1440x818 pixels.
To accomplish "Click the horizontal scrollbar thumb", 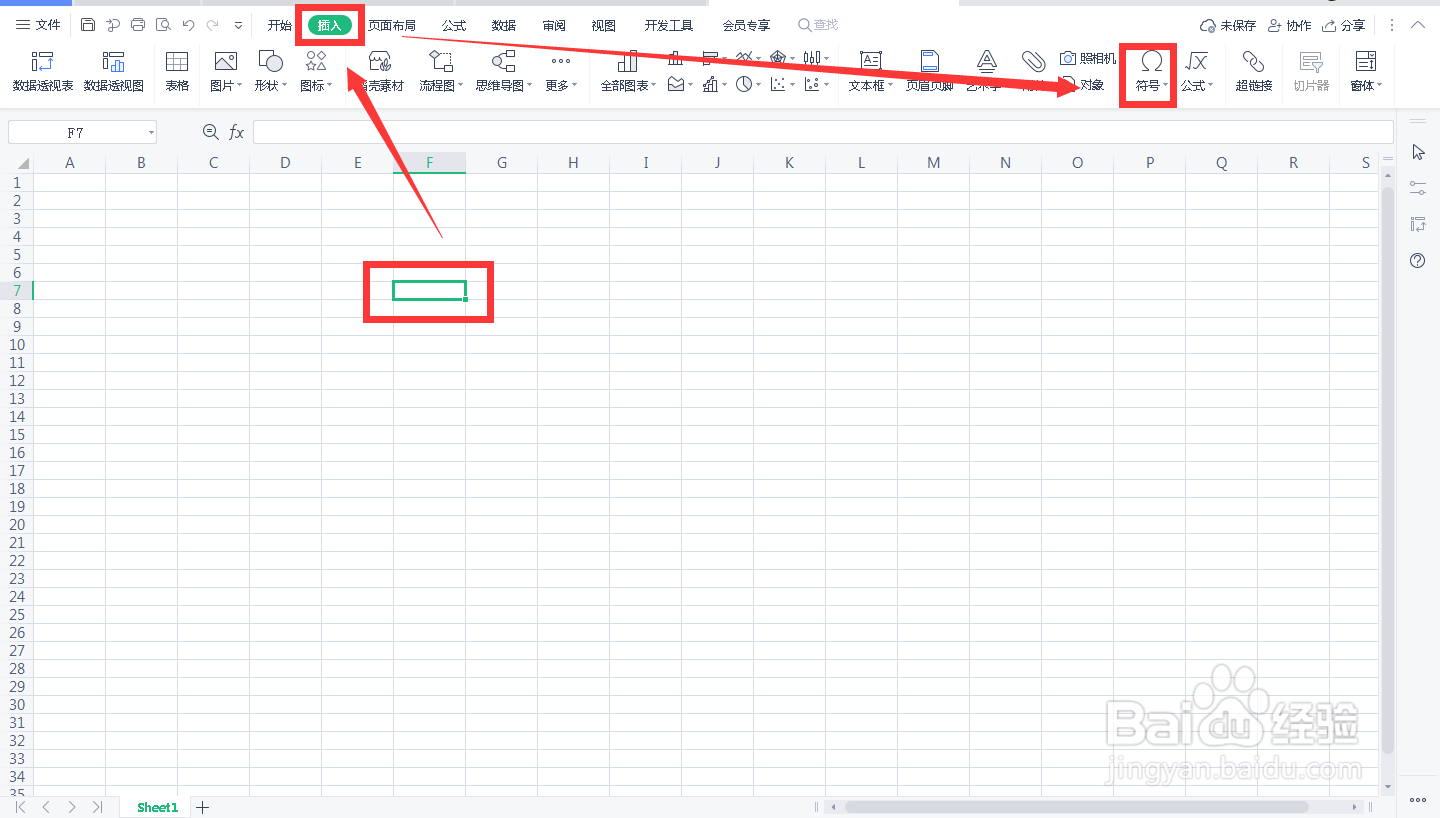I will 1076,807.
